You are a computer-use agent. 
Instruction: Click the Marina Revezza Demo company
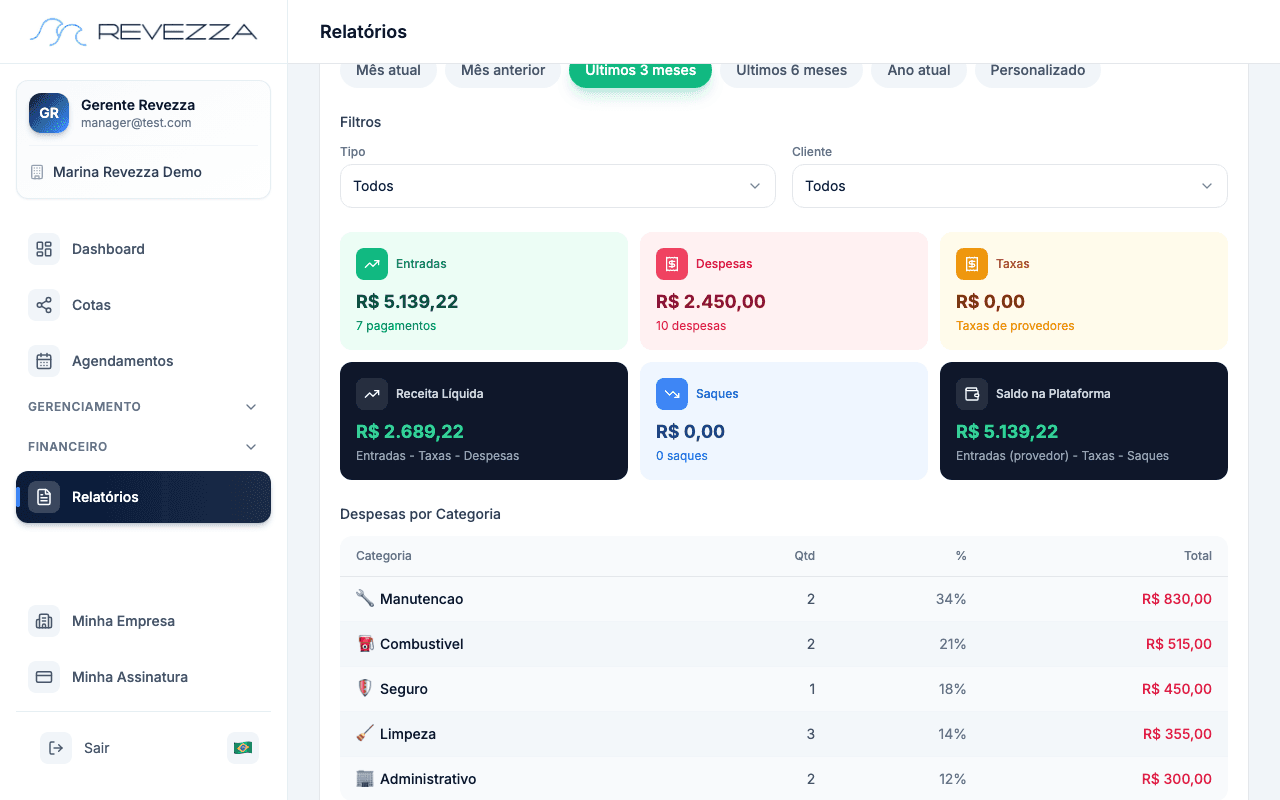127,172
